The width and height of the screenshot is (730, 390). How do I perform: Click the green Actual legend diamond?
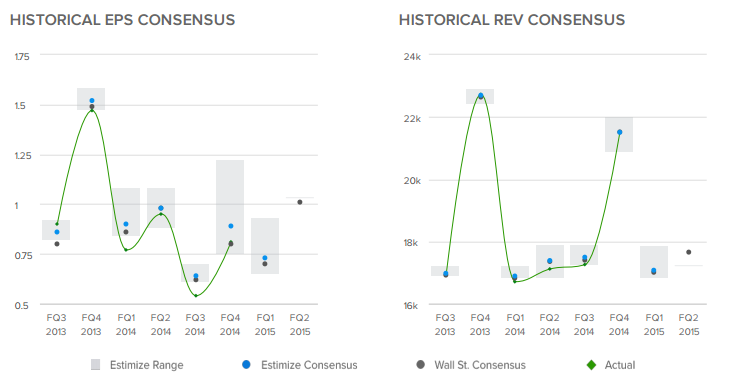click(591, 365)
